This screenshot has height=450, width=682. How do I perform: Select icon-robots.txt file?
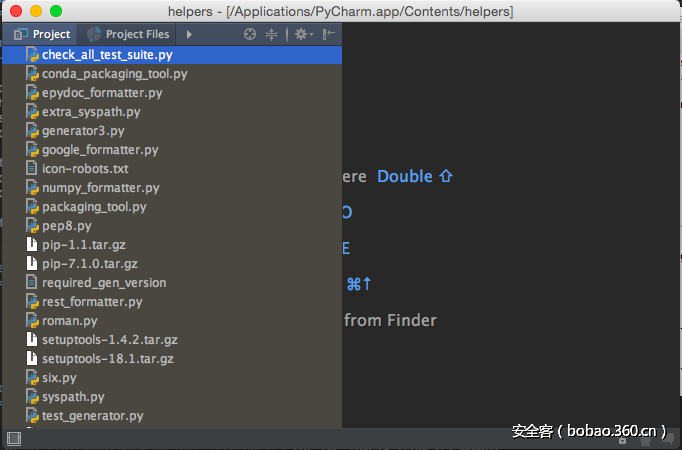click(172, 169)
